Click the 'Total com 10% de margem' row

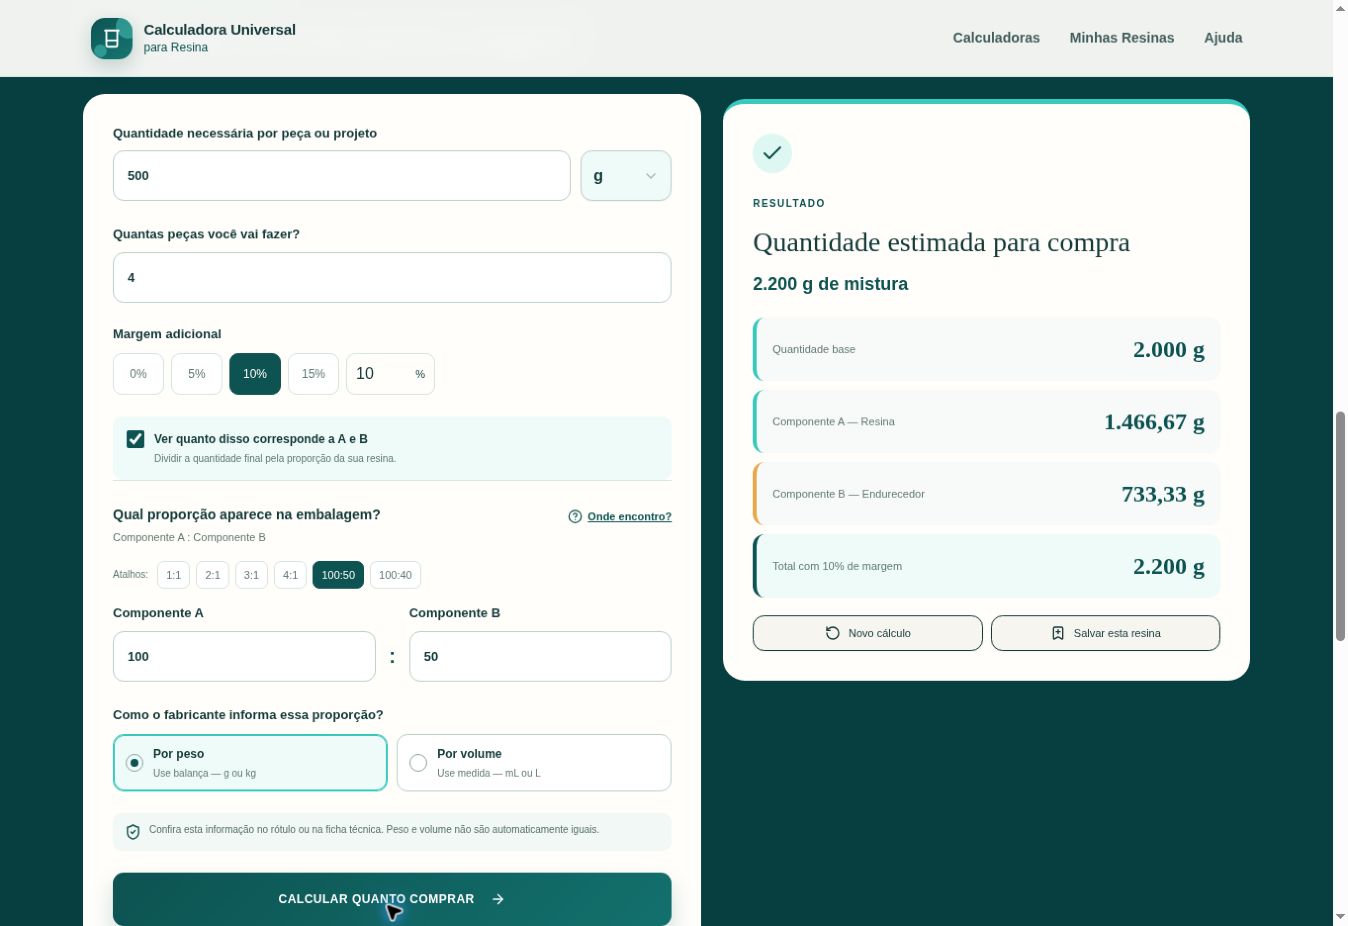(x=986, y=566)
